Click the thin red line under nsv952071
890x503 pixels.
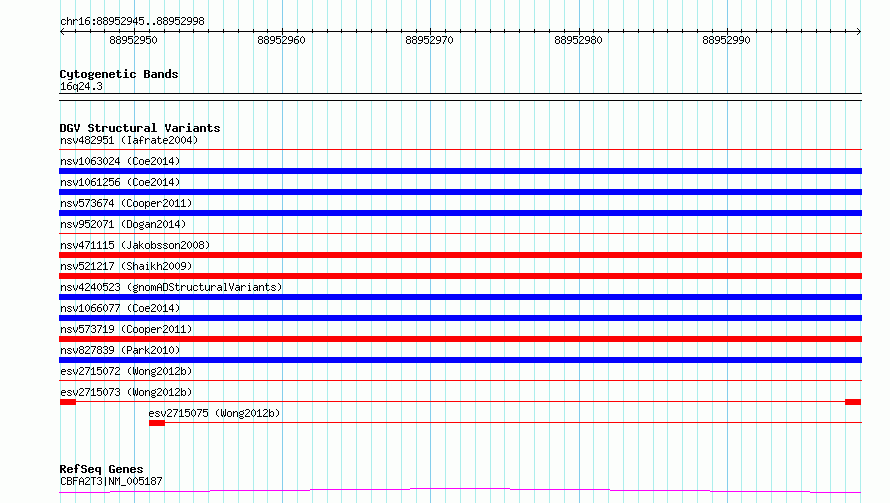point(460,233)
